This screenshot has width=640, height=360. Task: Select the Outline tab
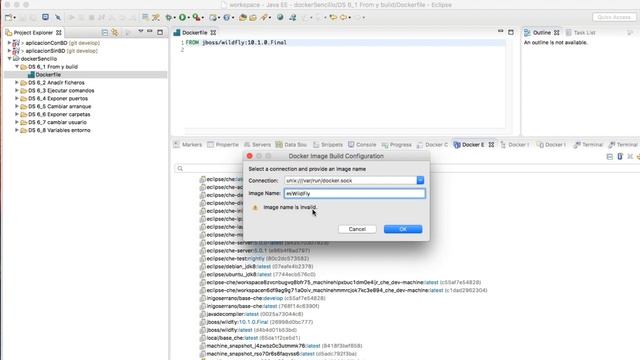(542, 32)
